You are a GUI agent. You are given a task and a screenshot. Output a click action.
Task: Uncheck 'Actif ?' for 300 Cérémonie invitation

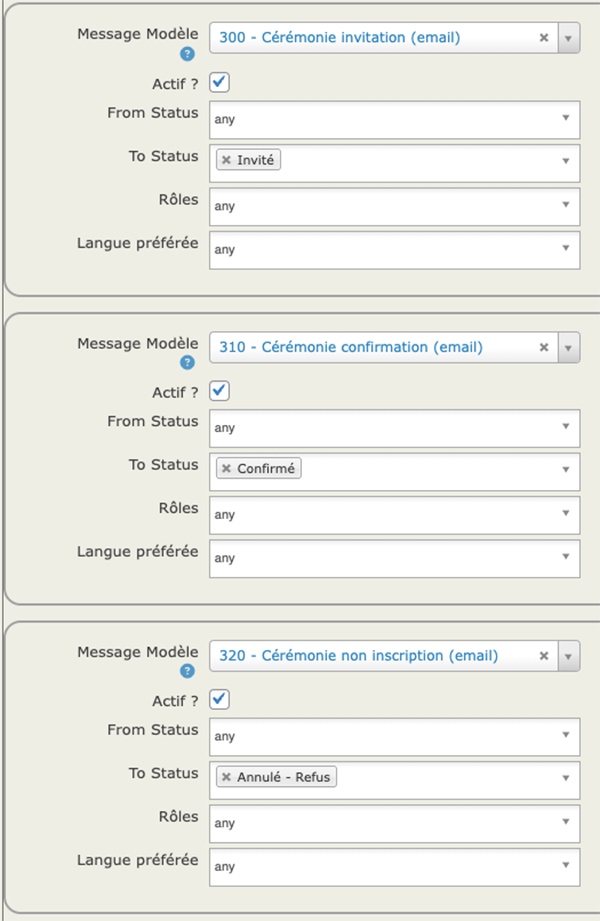220,82
